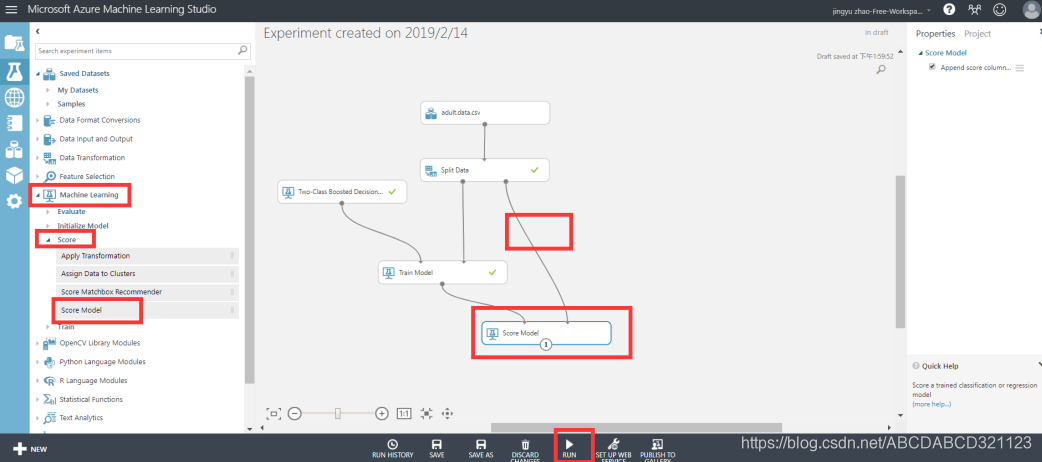
Task: Select Apply Transformation module item
Action: [x=148, y=256]
